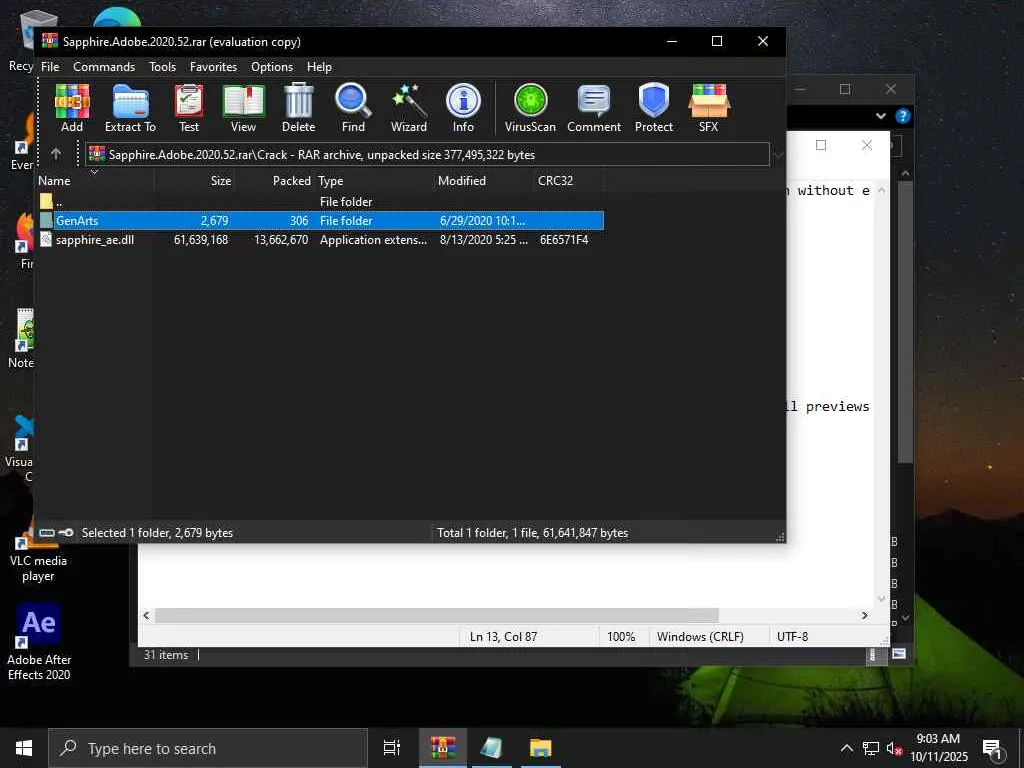Click the Notepad taskbar icon
Viewport: 1024px width, 768px height.
492,748
